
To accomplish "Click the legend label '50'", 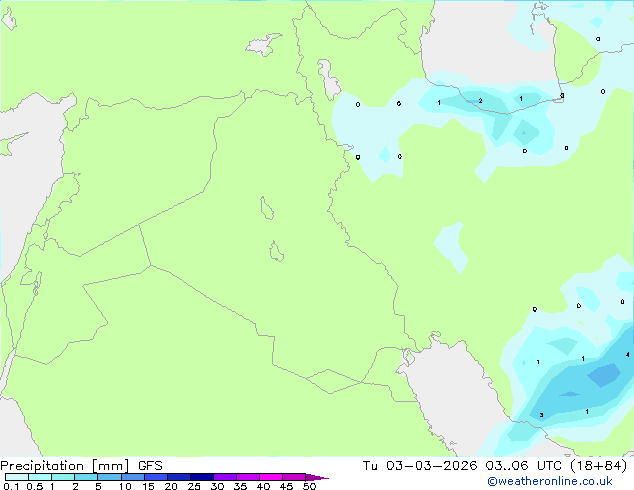I will coord(309,486).
